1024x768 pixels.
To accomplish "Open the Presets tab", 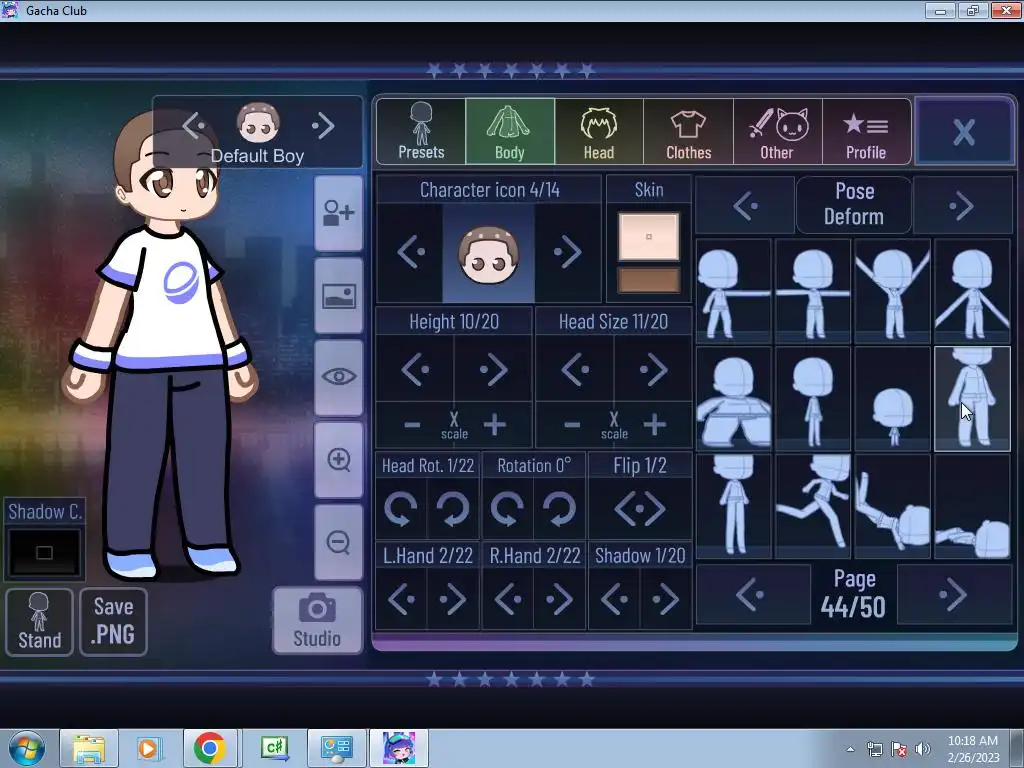I will pos(421,132).
